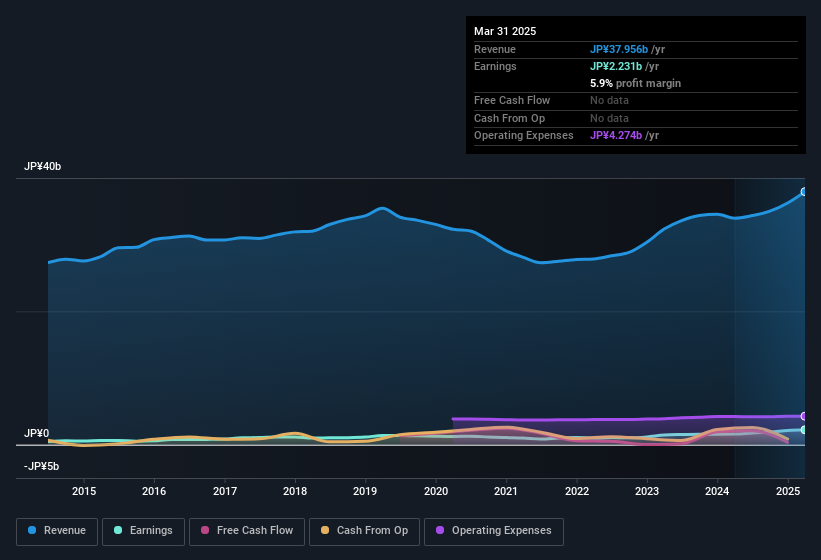Screen dimensions: 821x560
Task: Click the orange dot in Cash From Op legend
Action: [325, 530]
